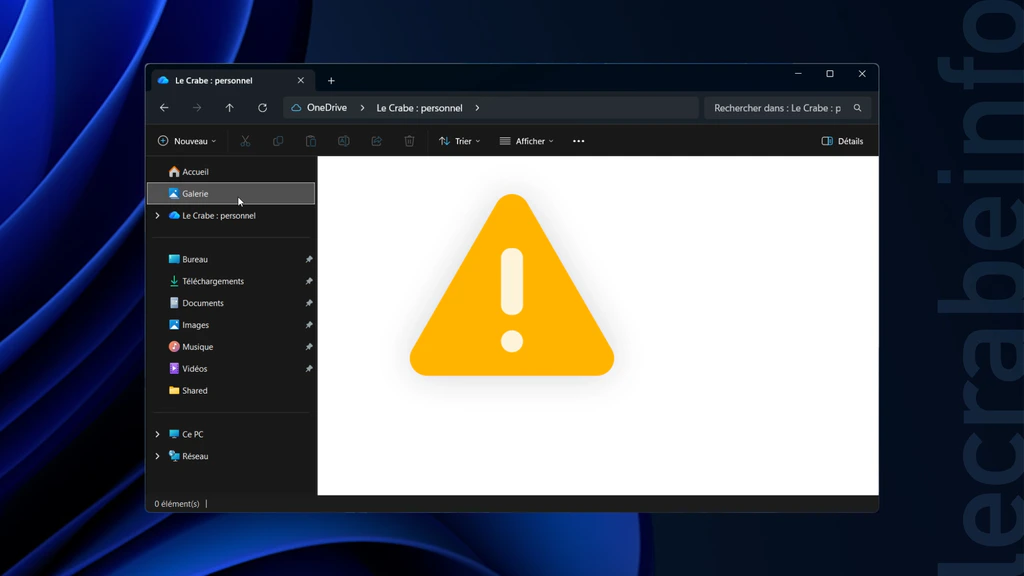Click the Copy icon in toolbar
Image resolution: width=1024 pixels, height=576 pixels.
278,141
